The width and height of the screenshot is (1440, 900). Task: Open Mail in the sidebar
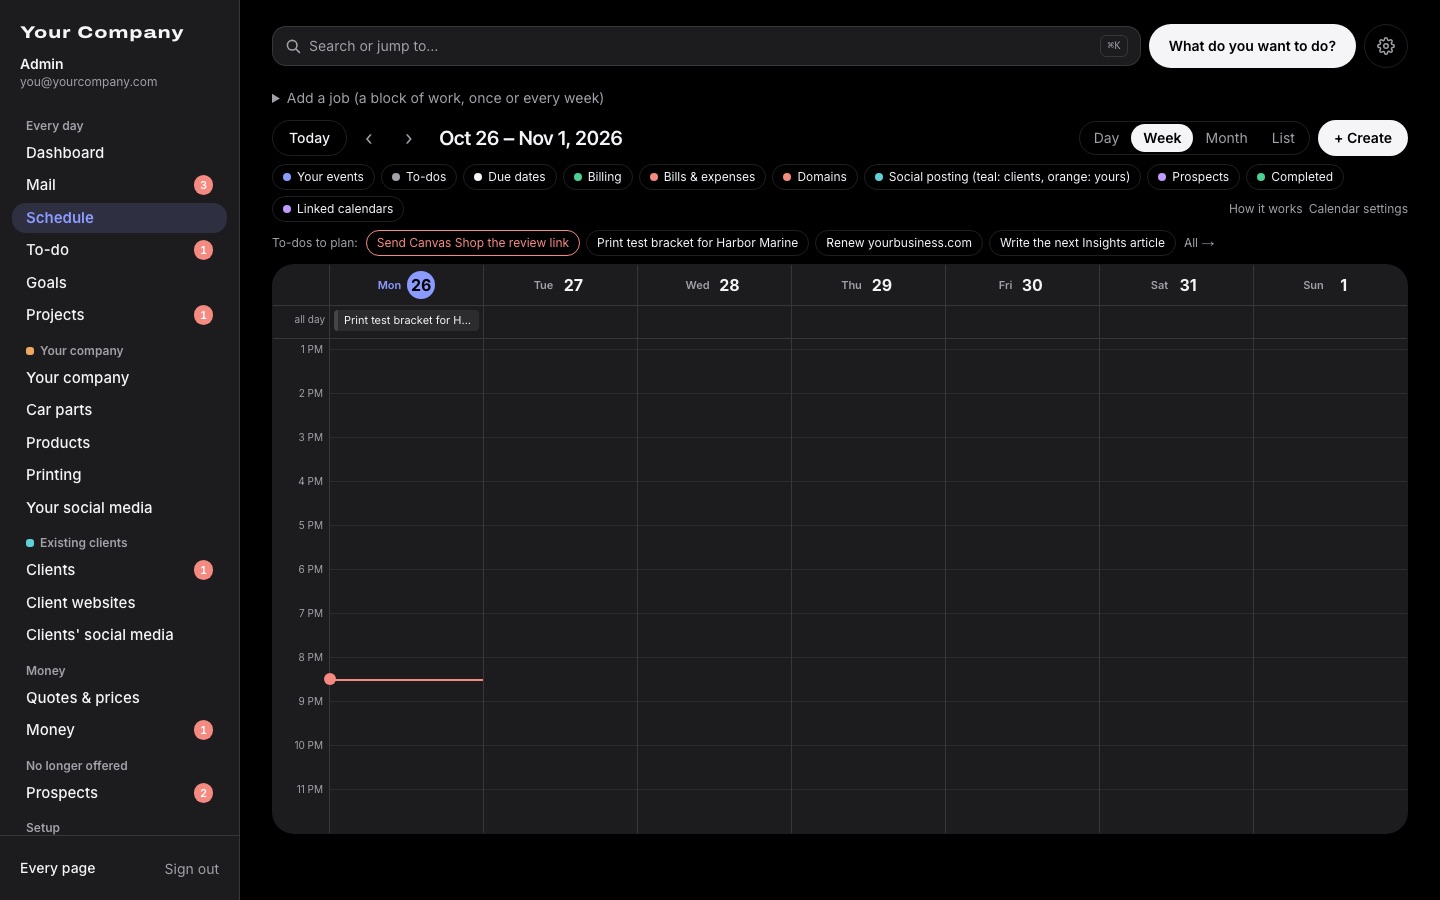119,185
